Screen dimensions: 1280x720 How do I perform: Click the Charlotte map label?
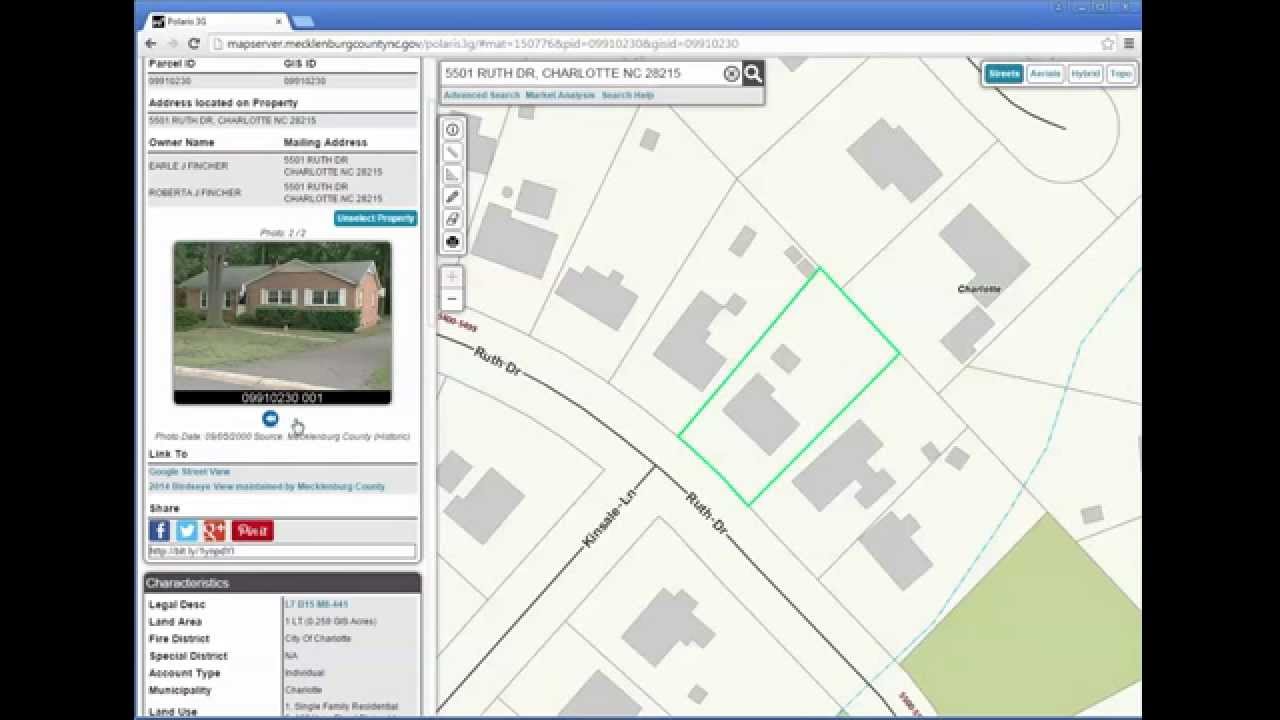979,289
